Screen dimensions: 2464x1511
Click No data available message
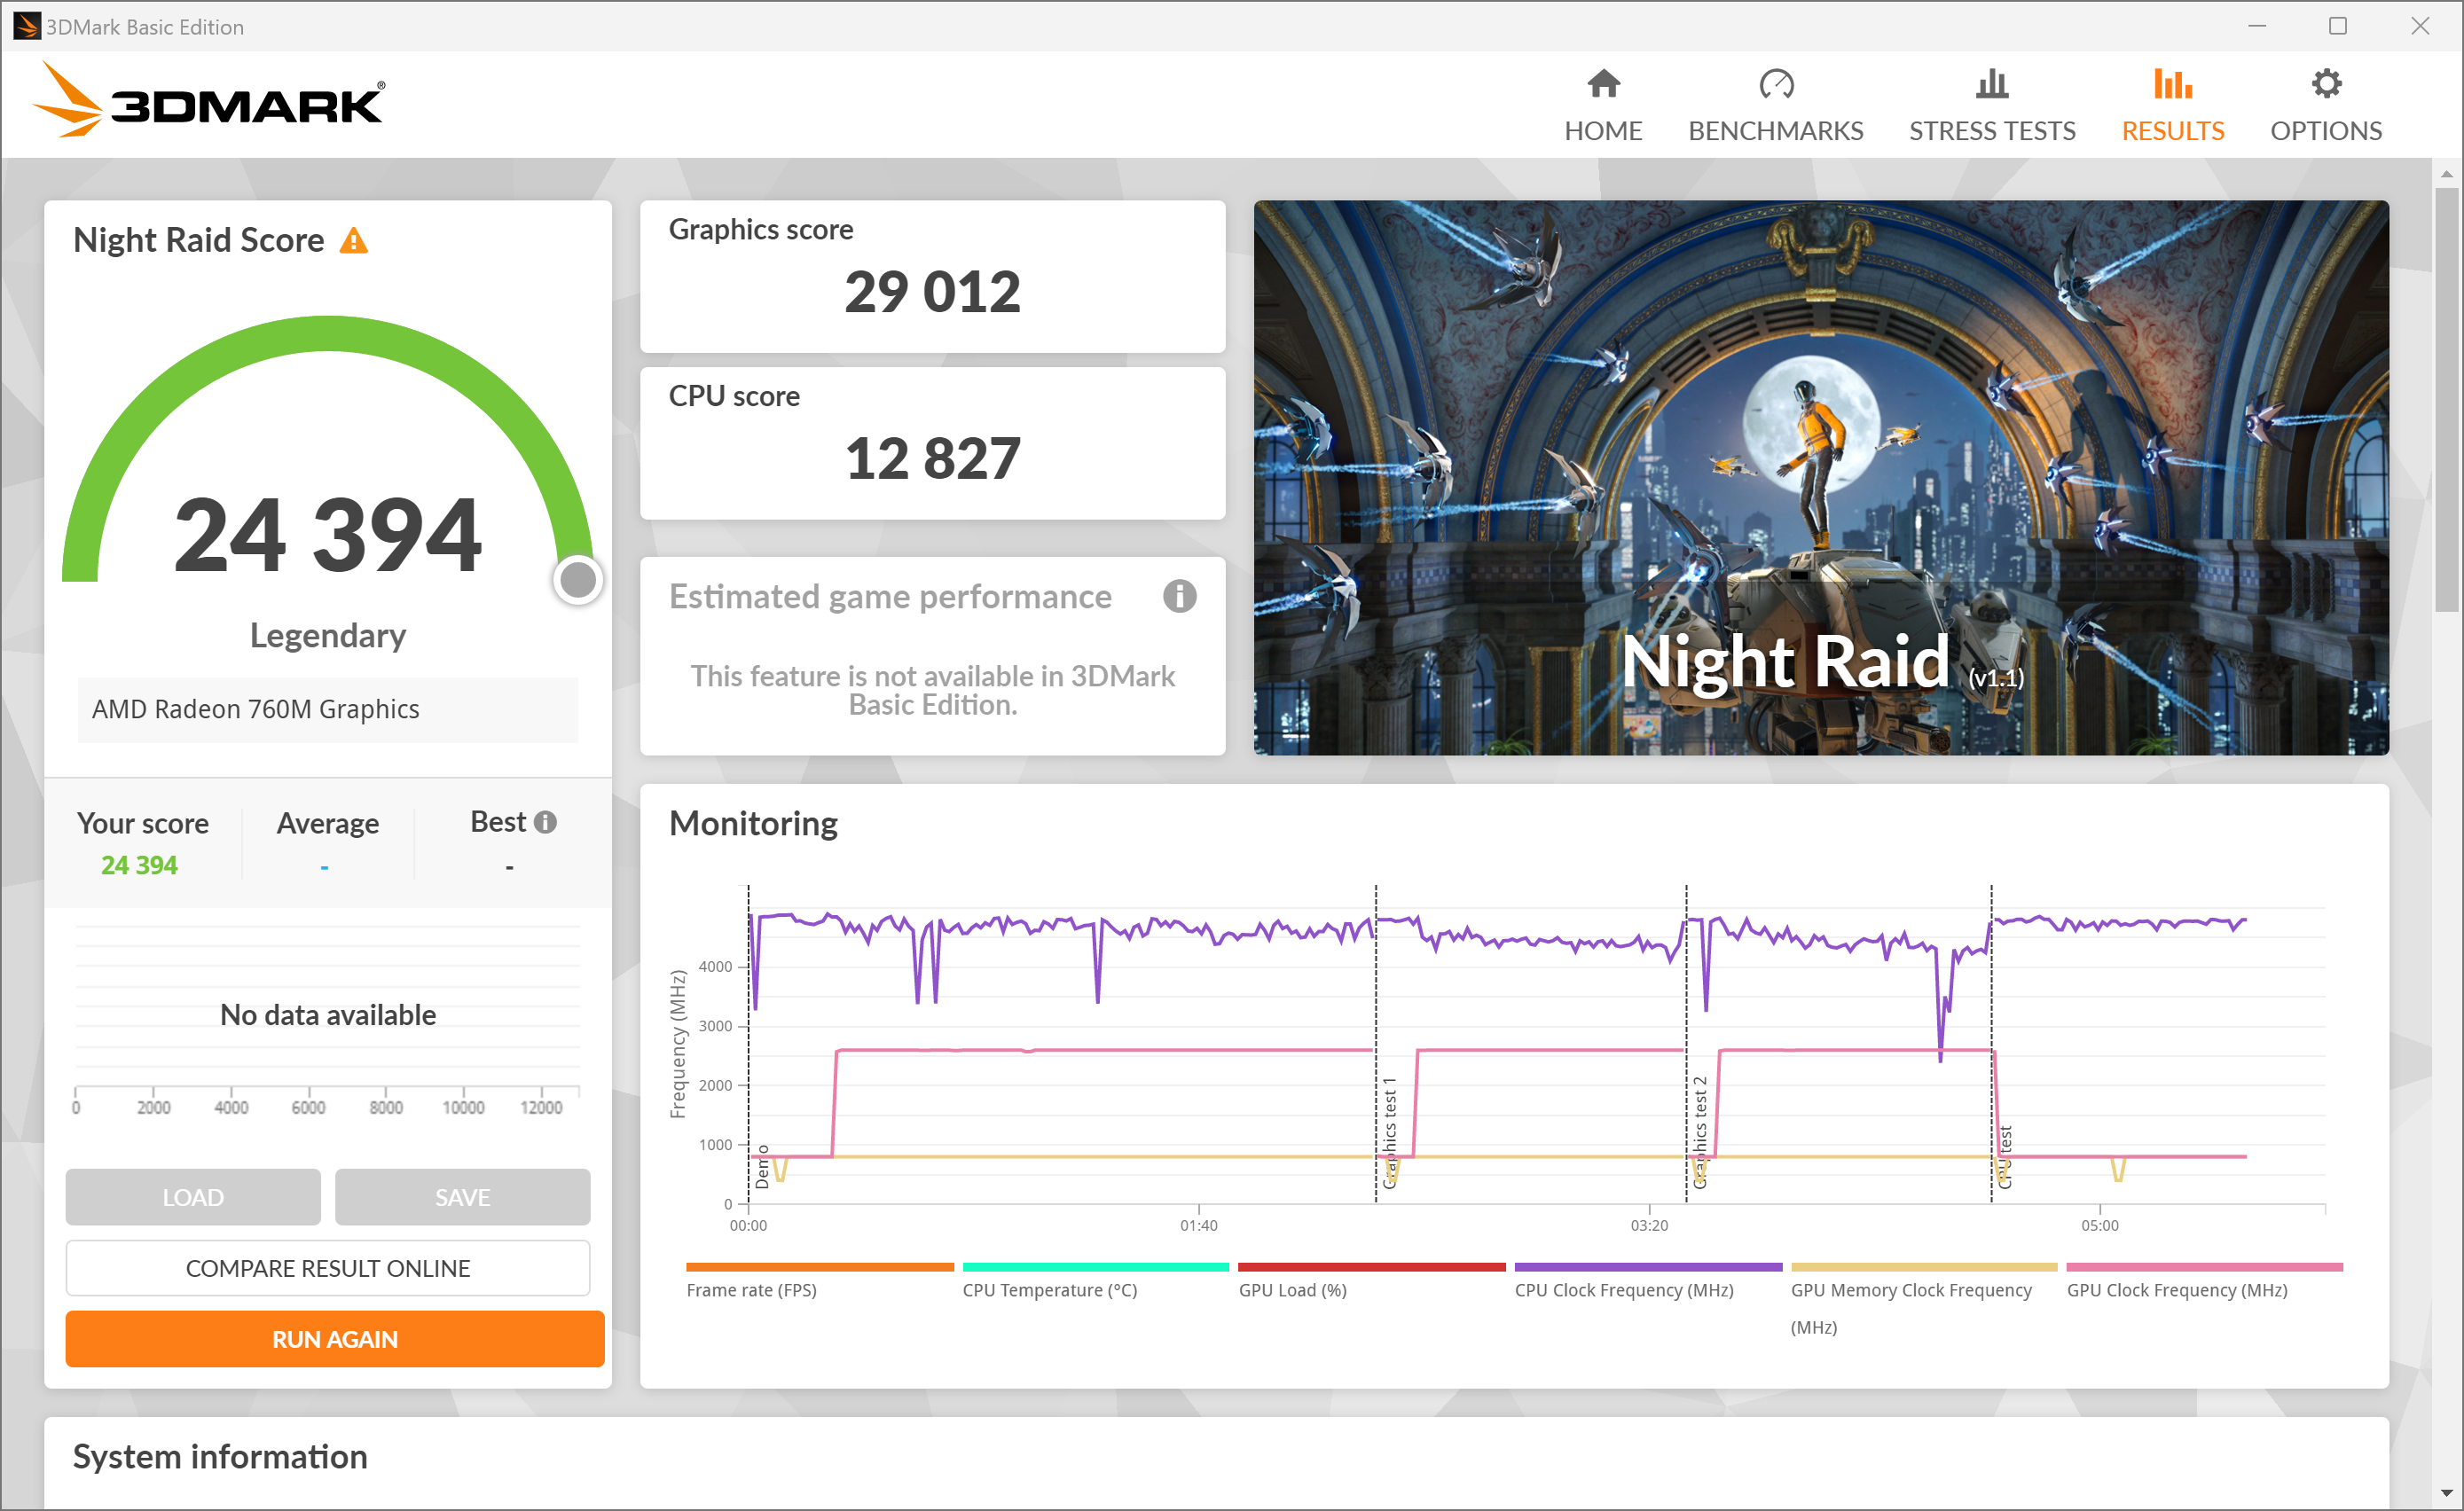coord(328,1015)
